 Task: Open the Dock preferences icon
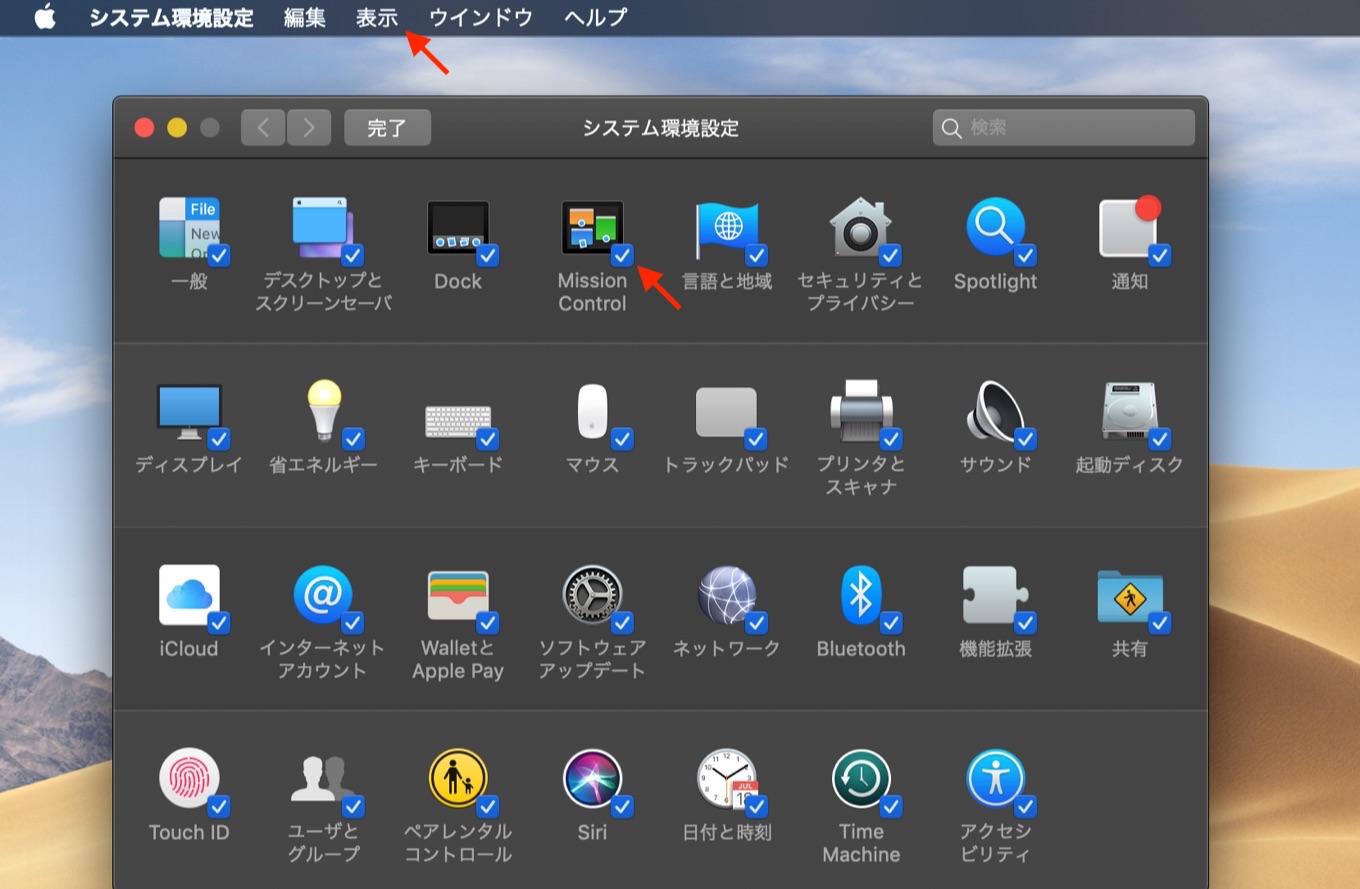tap(458, 227)
